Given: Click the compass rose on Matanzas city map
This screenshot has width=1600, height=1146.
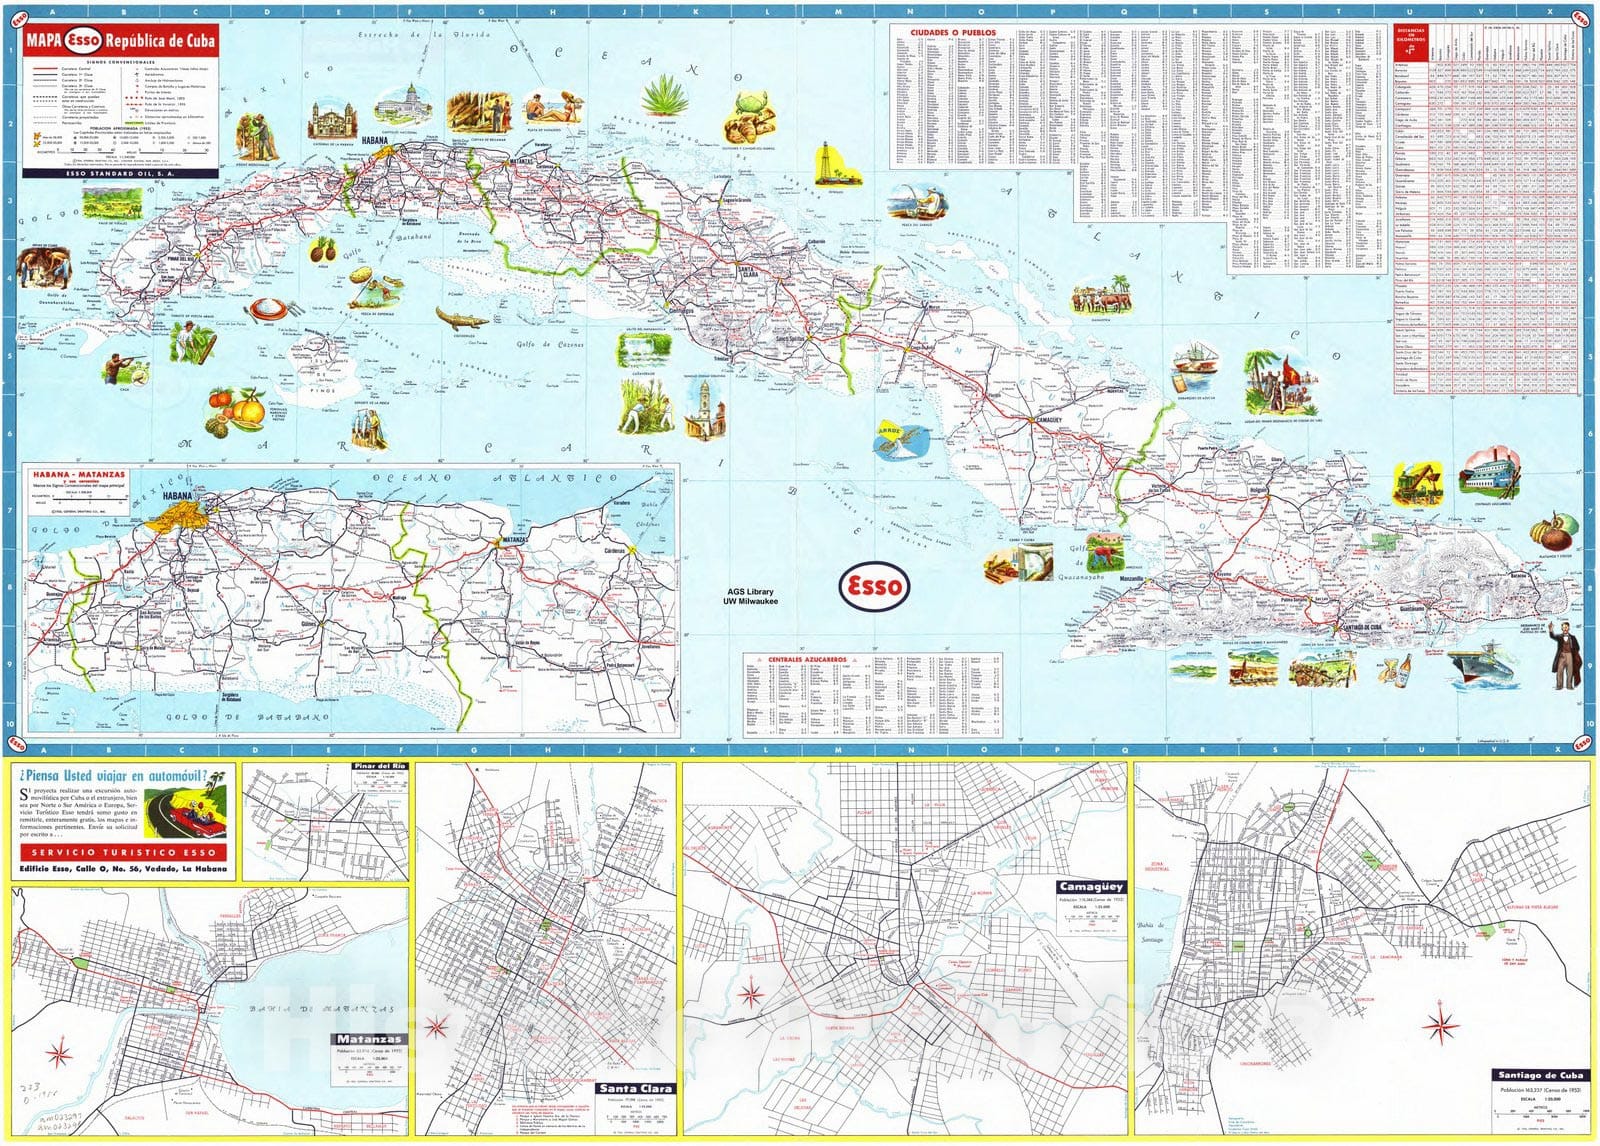Looking at the screenshot, I should [59, 1053].
